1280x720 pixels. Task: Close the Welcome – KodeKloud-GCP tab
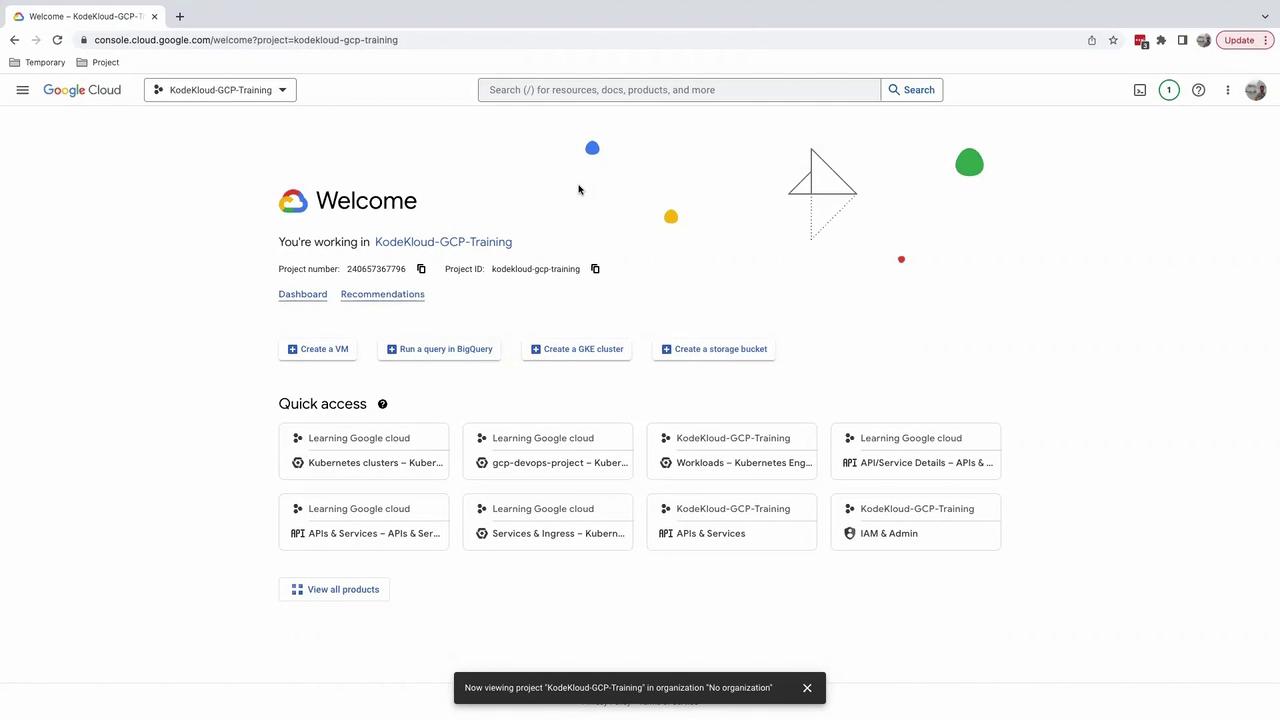coord(155,16)
